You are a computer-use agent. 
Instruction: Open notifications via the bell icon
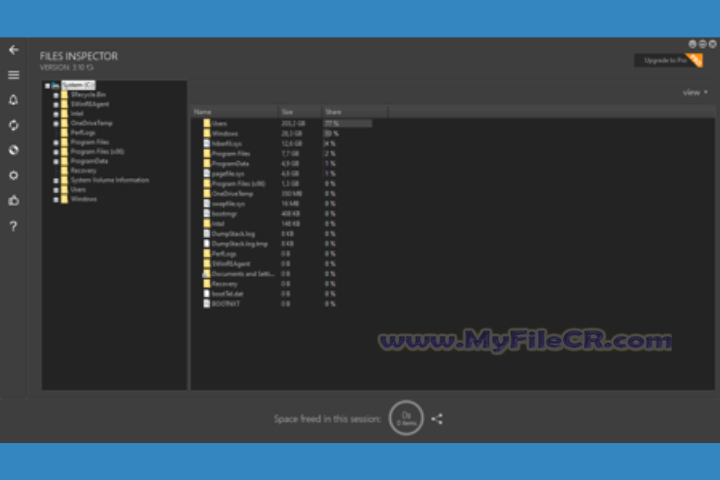[14, 100]
